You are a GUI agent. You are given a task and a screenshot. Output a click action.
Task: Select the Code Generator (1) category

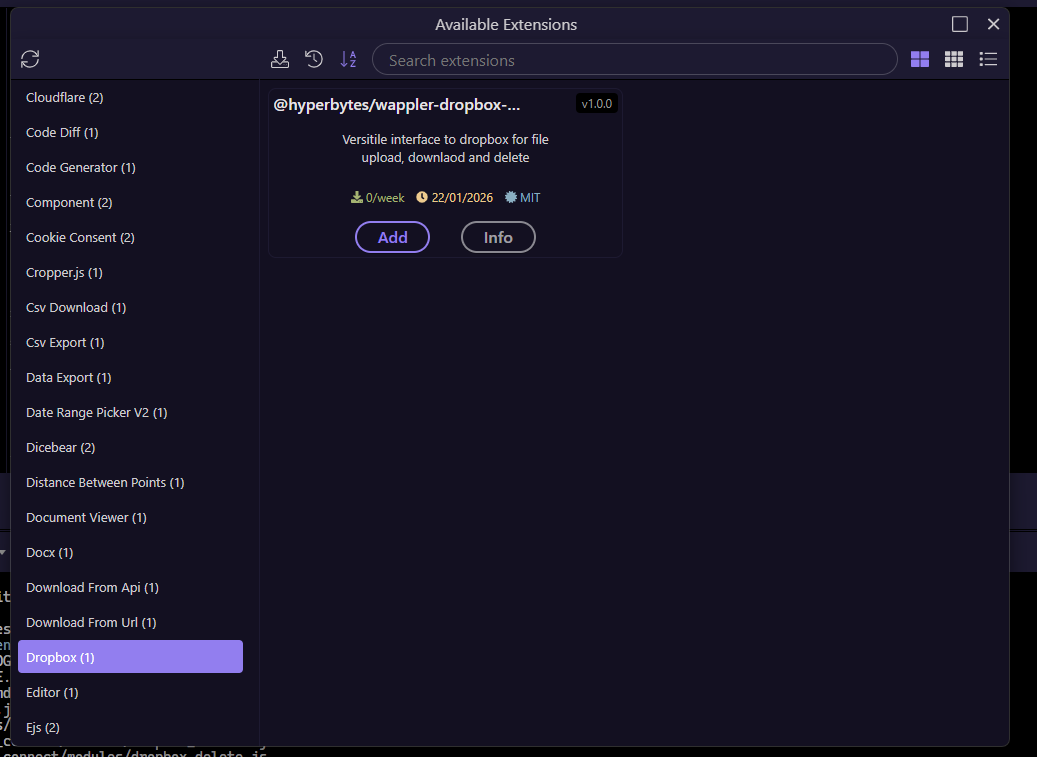tap(80, 168)
